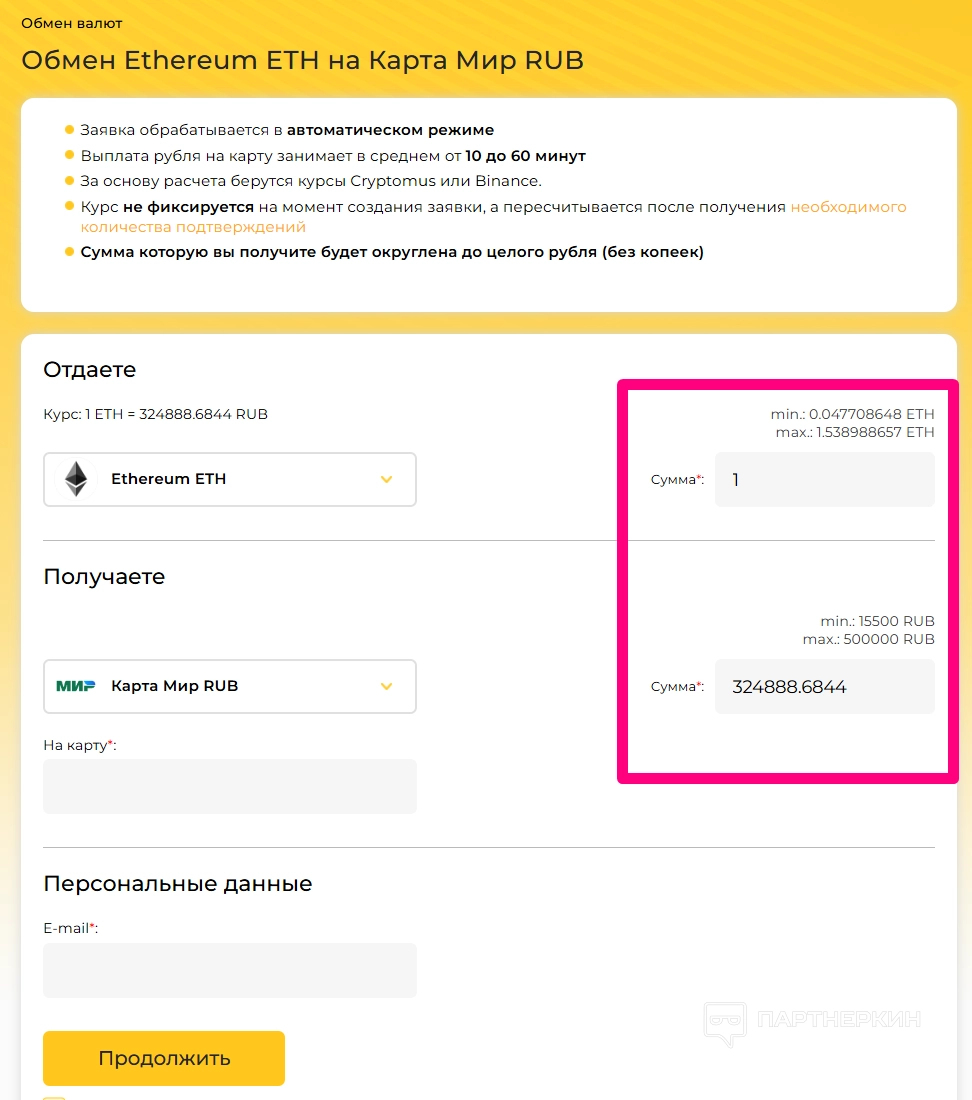Screen dimensions: 972x1100
Task: Click the автоматическом режиме bullet line
Action: click(x=287, y=130)
